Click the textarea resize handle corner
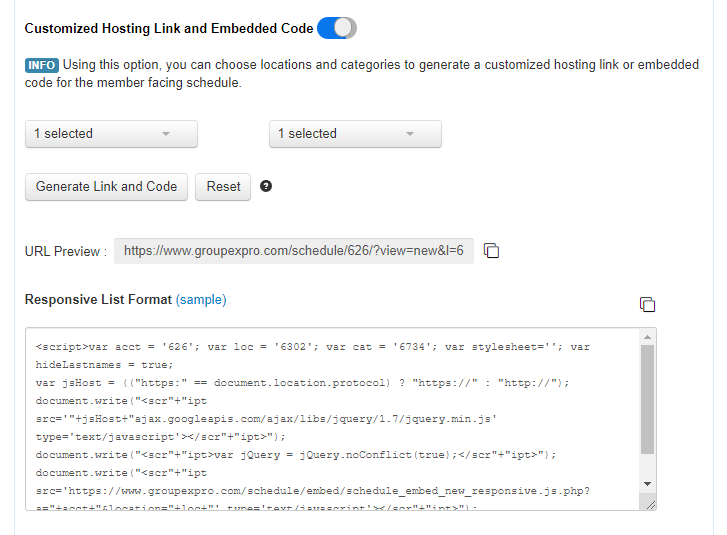The width and height of the screenshot is (727, 535). (650, 505)
